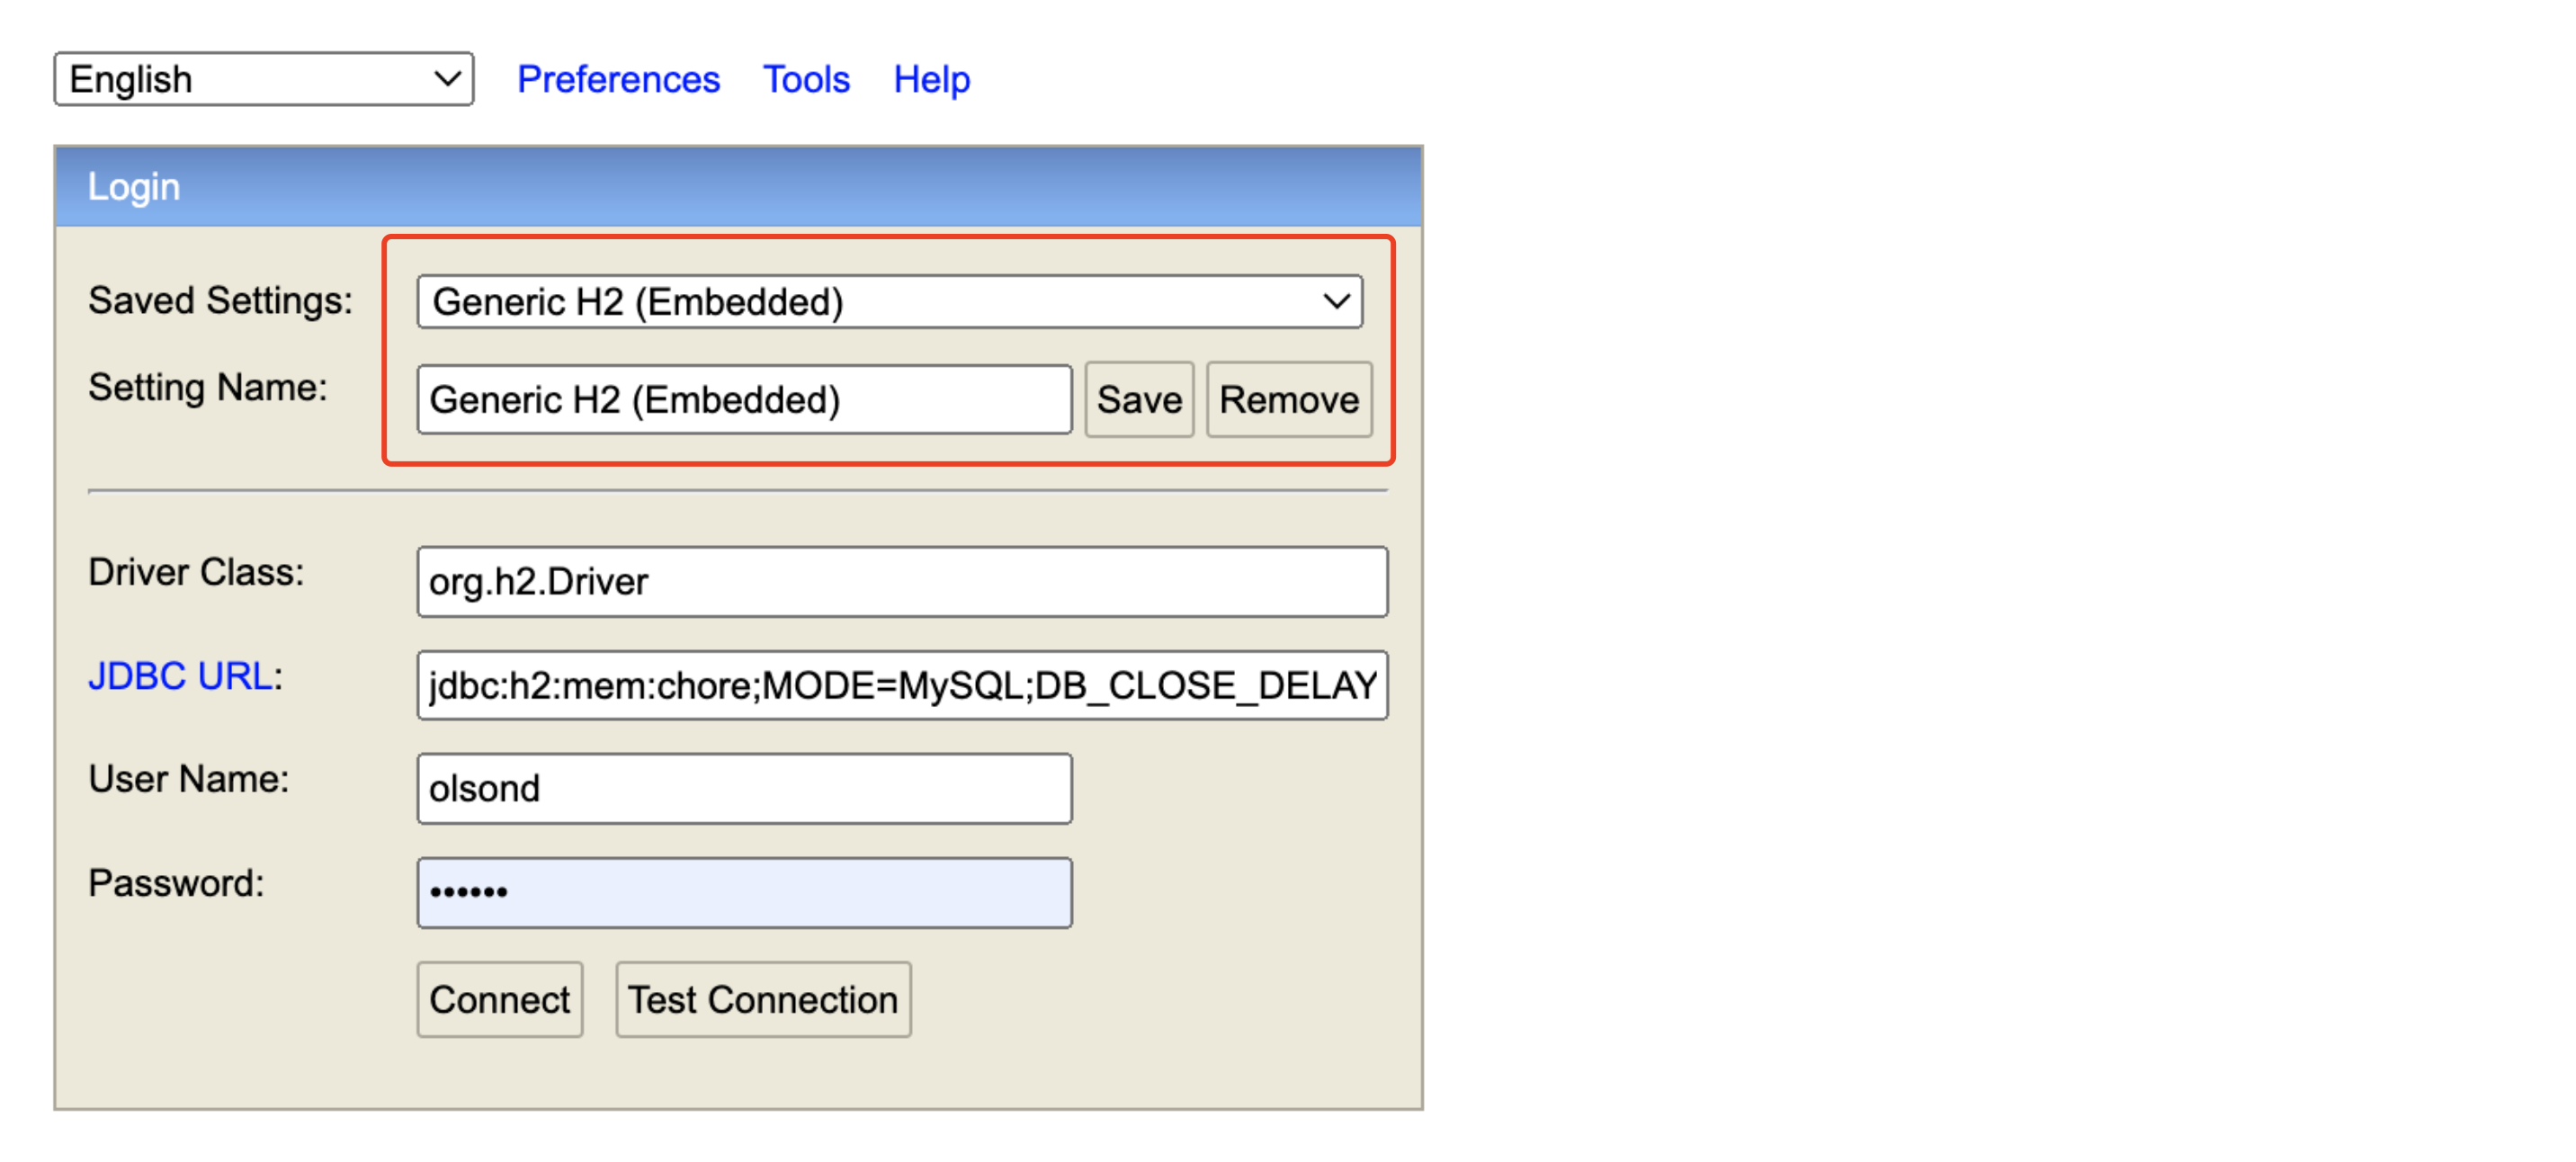Open the JDBC URL help link
Image resolution: width=2576 pixels, height=1162 pixels.
click(180, 676)
